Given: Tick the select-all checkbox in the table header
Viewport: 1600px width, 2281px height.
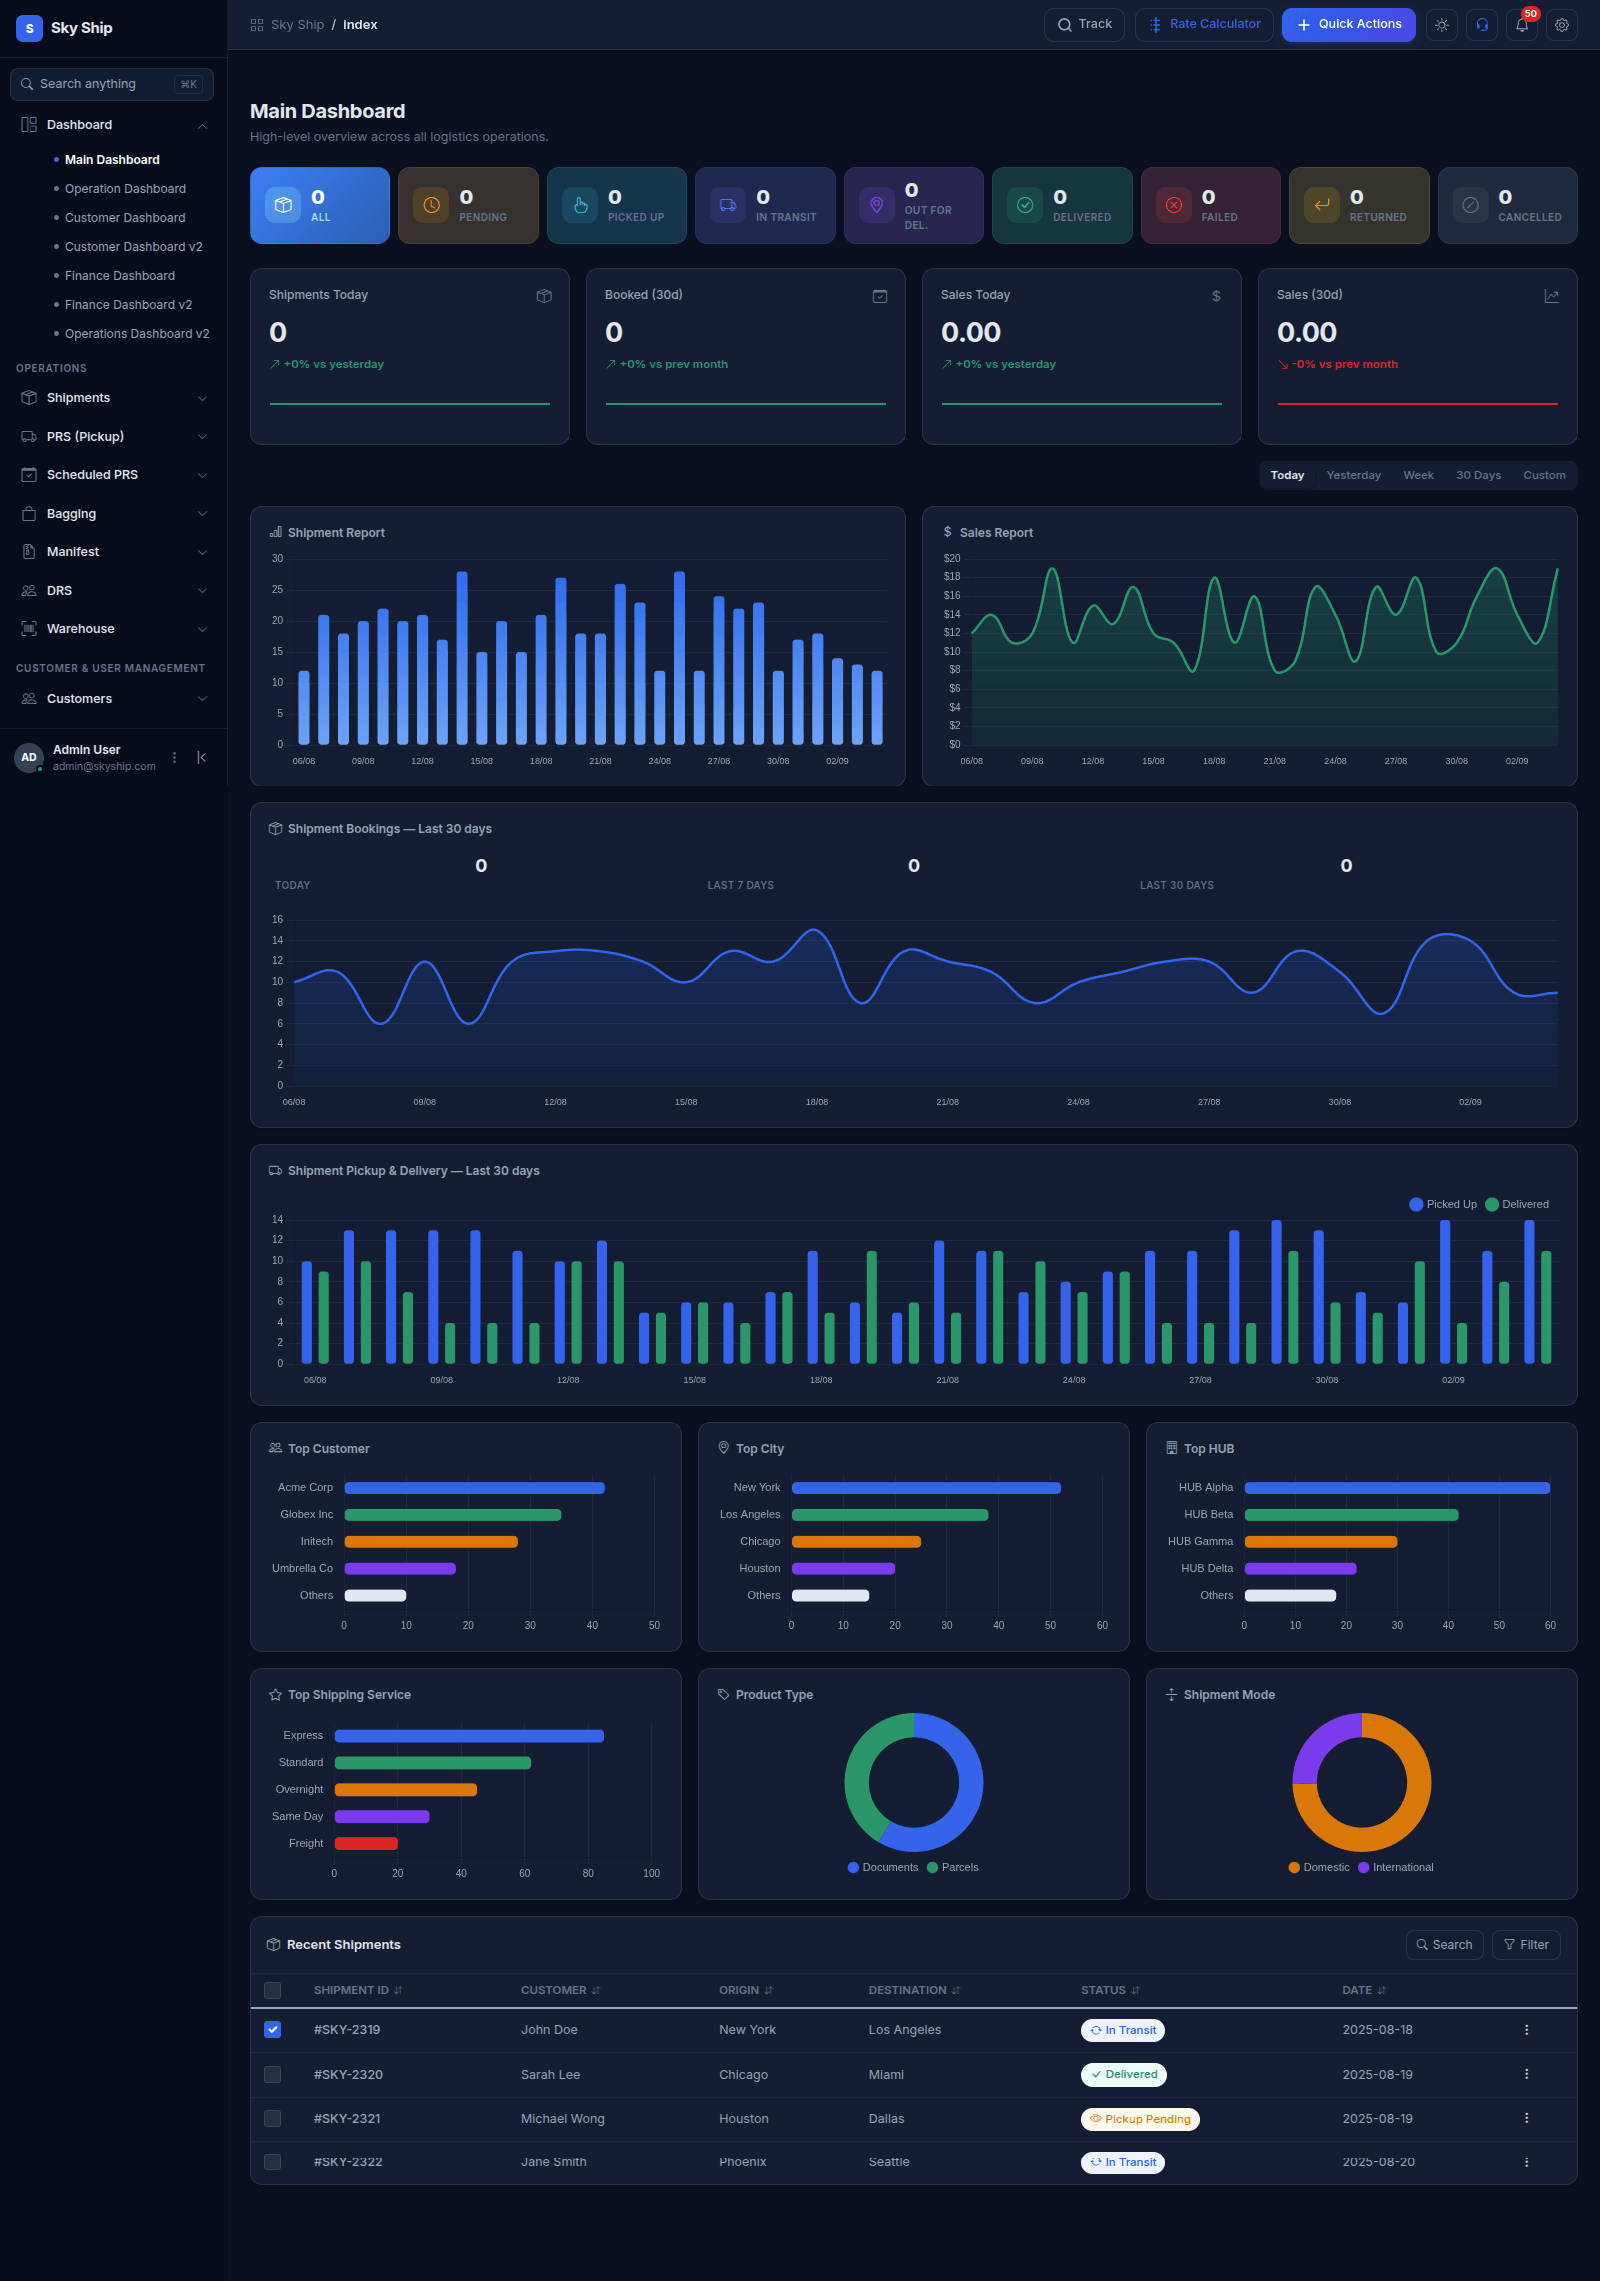Looking at the screenshot, I should 272,1990.
